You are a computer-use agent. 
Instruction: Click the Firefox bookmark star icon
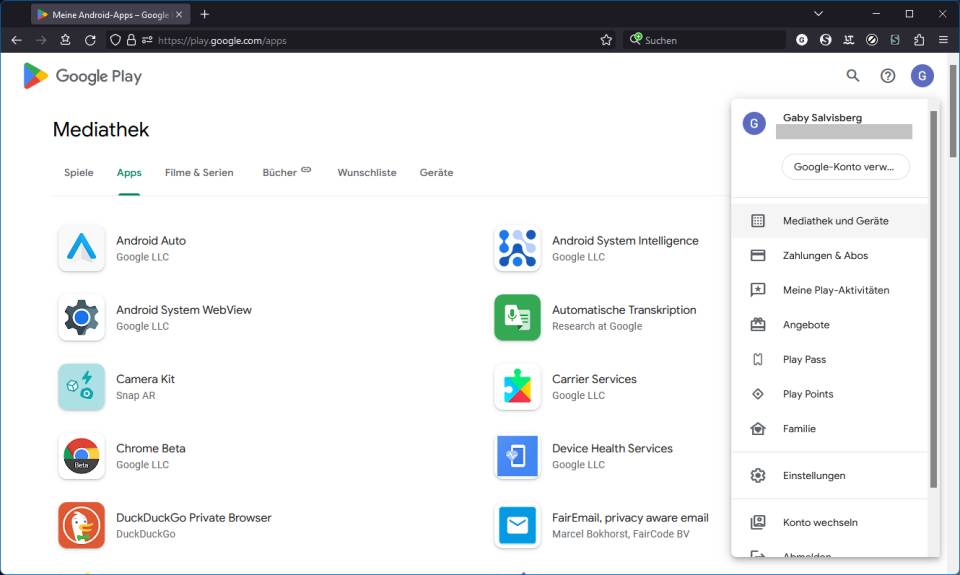(606, 40)
